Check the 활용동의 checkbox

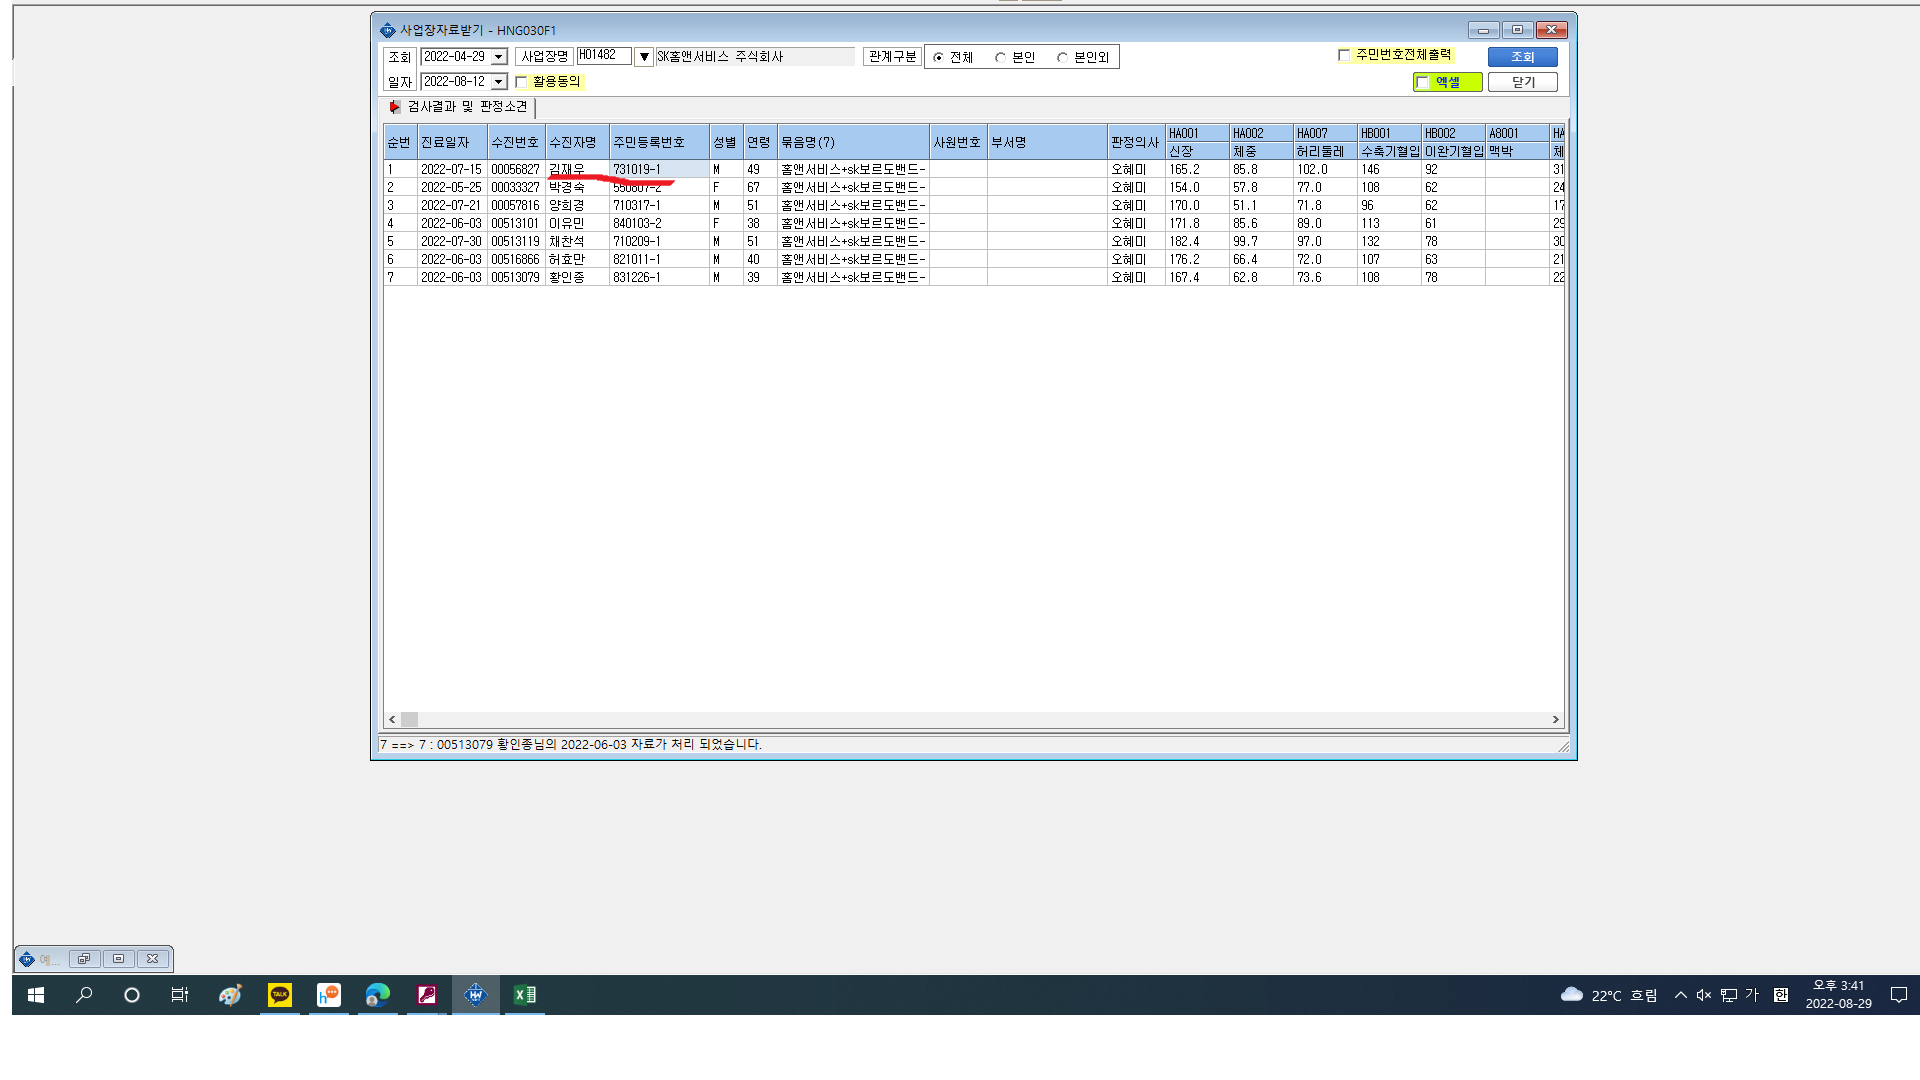pos(521,82)
